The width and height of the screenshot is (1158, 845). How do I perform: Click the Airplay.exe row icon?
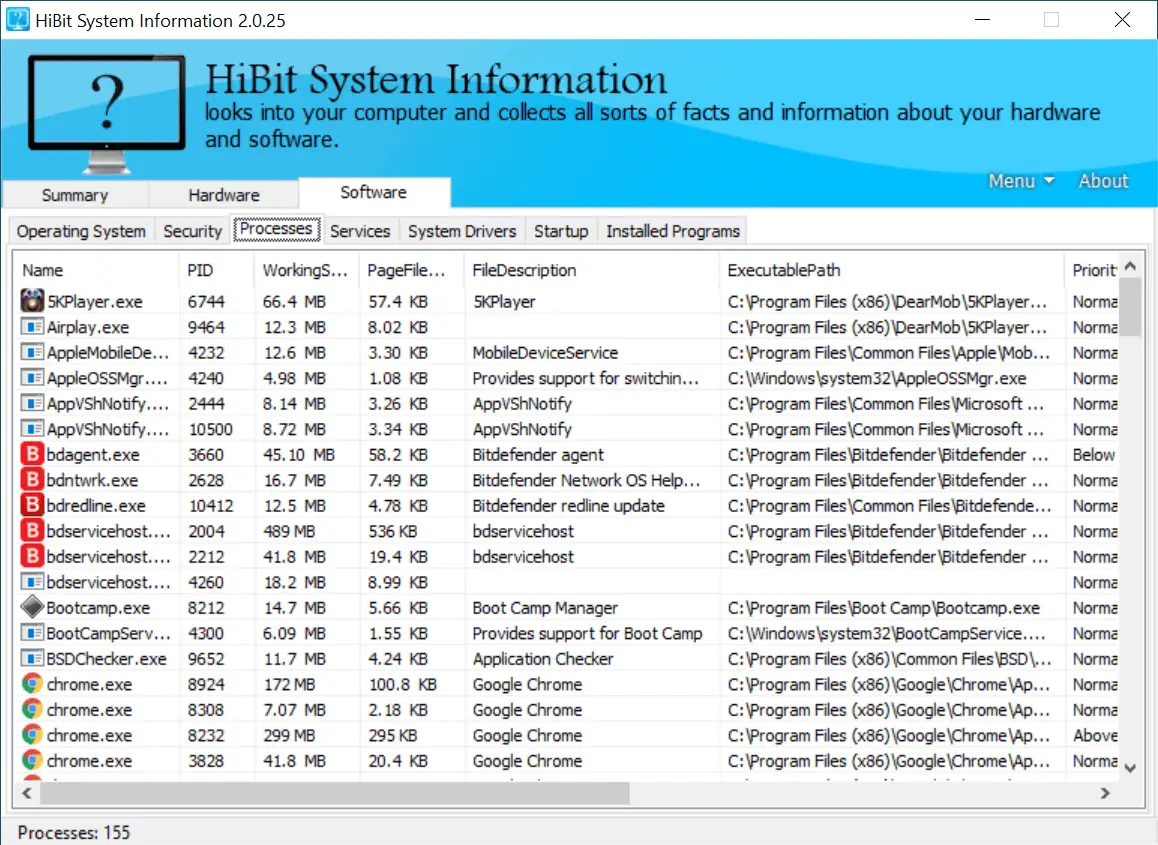coord(32,326)
